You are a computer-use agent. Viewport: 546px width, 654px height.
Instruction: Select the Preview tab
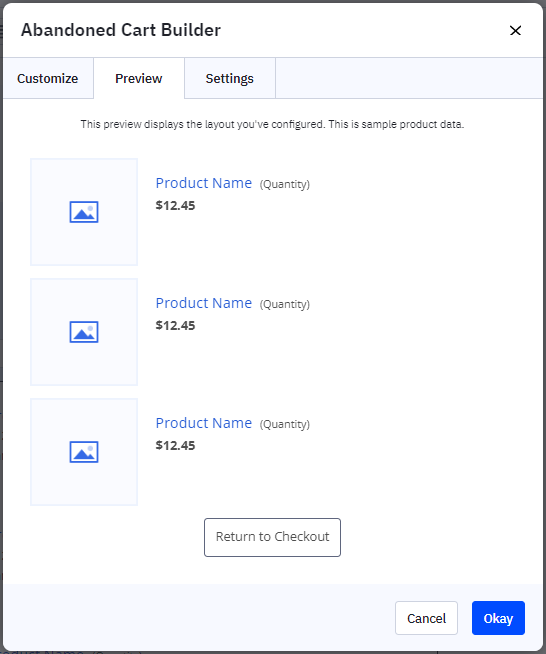[139, 78]
